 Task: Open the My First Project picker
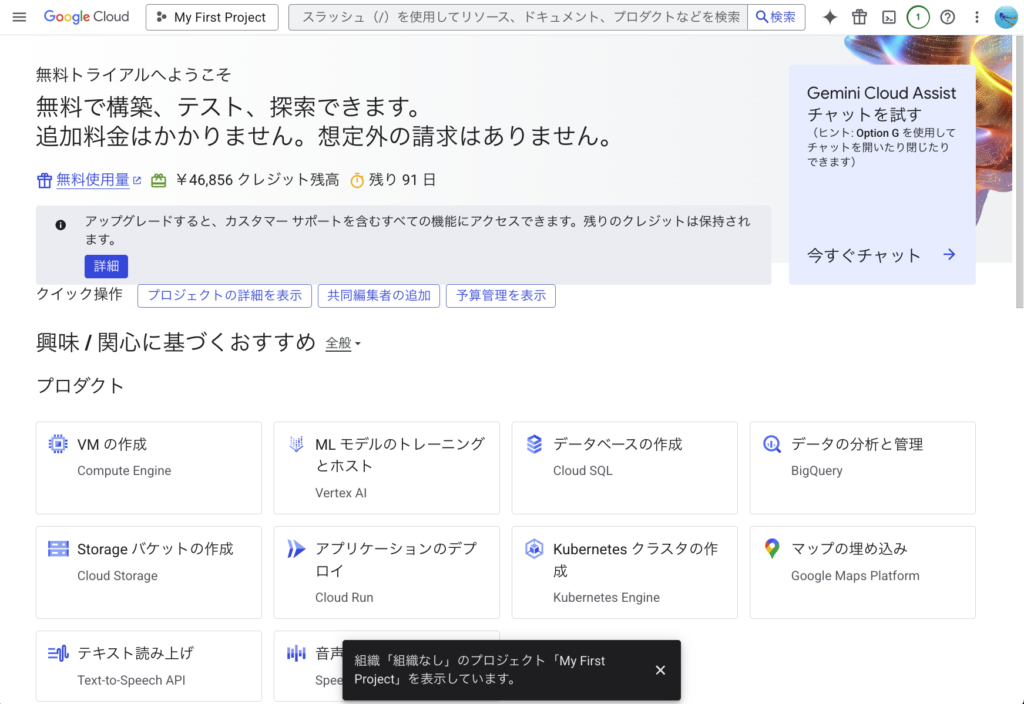click(211, 17)
